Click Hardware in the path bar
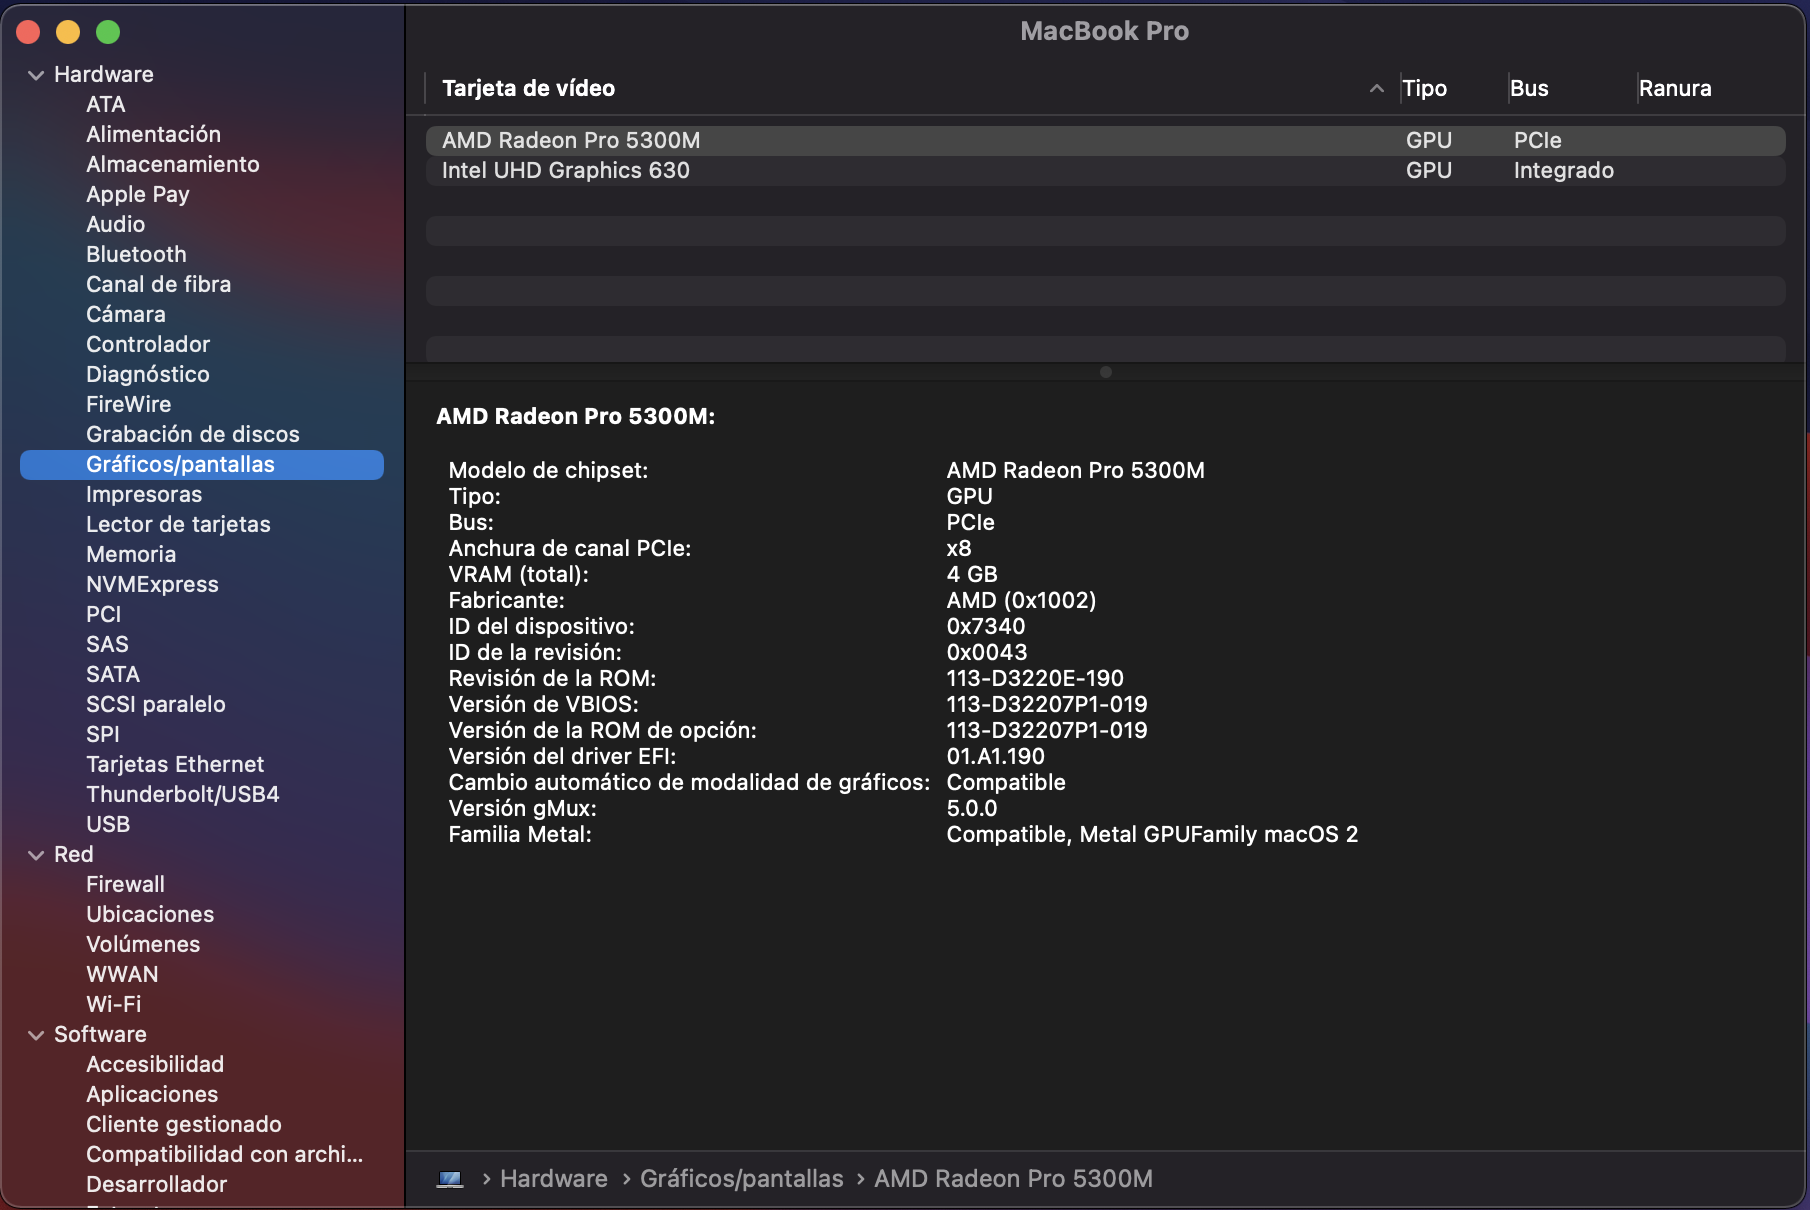The height and width of the screenshot is (1210, 1810). (553, 1179)
